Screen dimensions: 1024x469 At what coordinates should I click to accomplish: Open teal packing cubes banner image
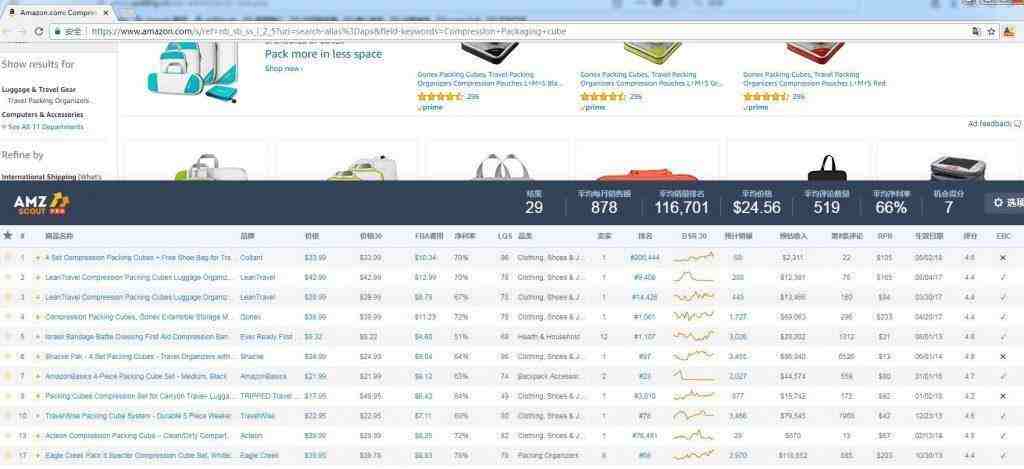193,73
